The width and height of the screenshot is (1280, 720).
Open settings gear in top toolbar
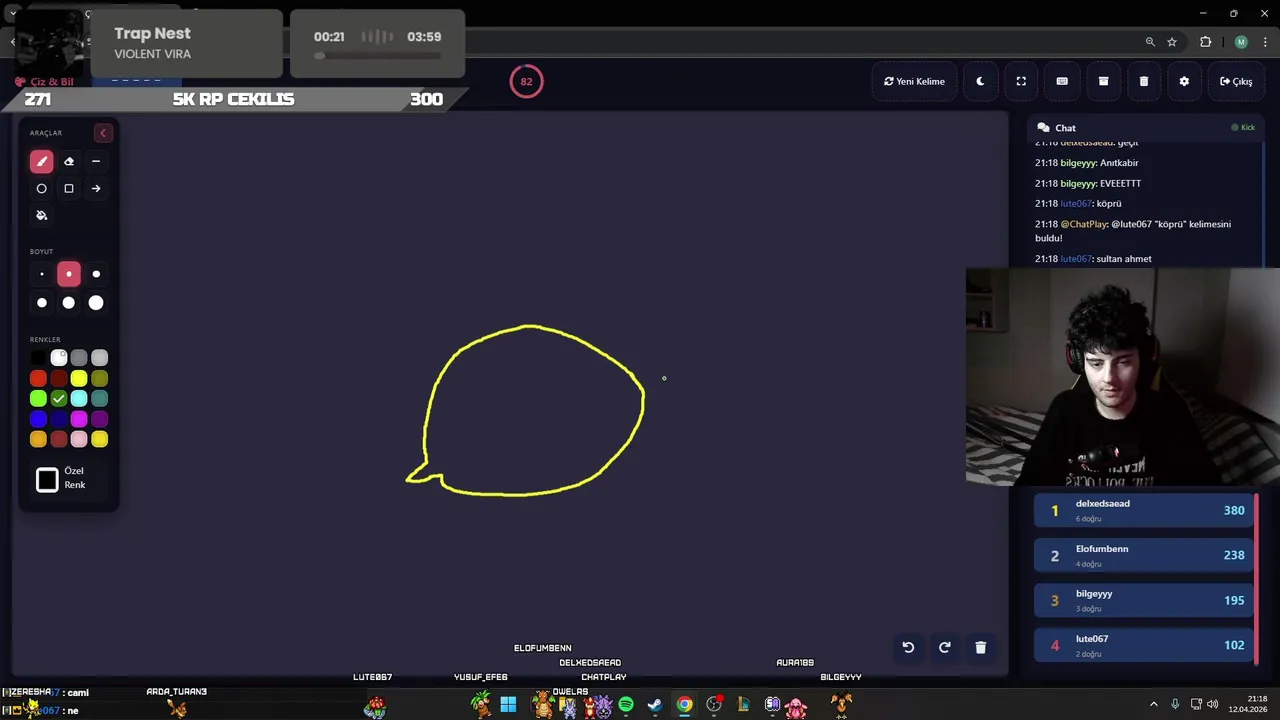(x=1184, y=81)
